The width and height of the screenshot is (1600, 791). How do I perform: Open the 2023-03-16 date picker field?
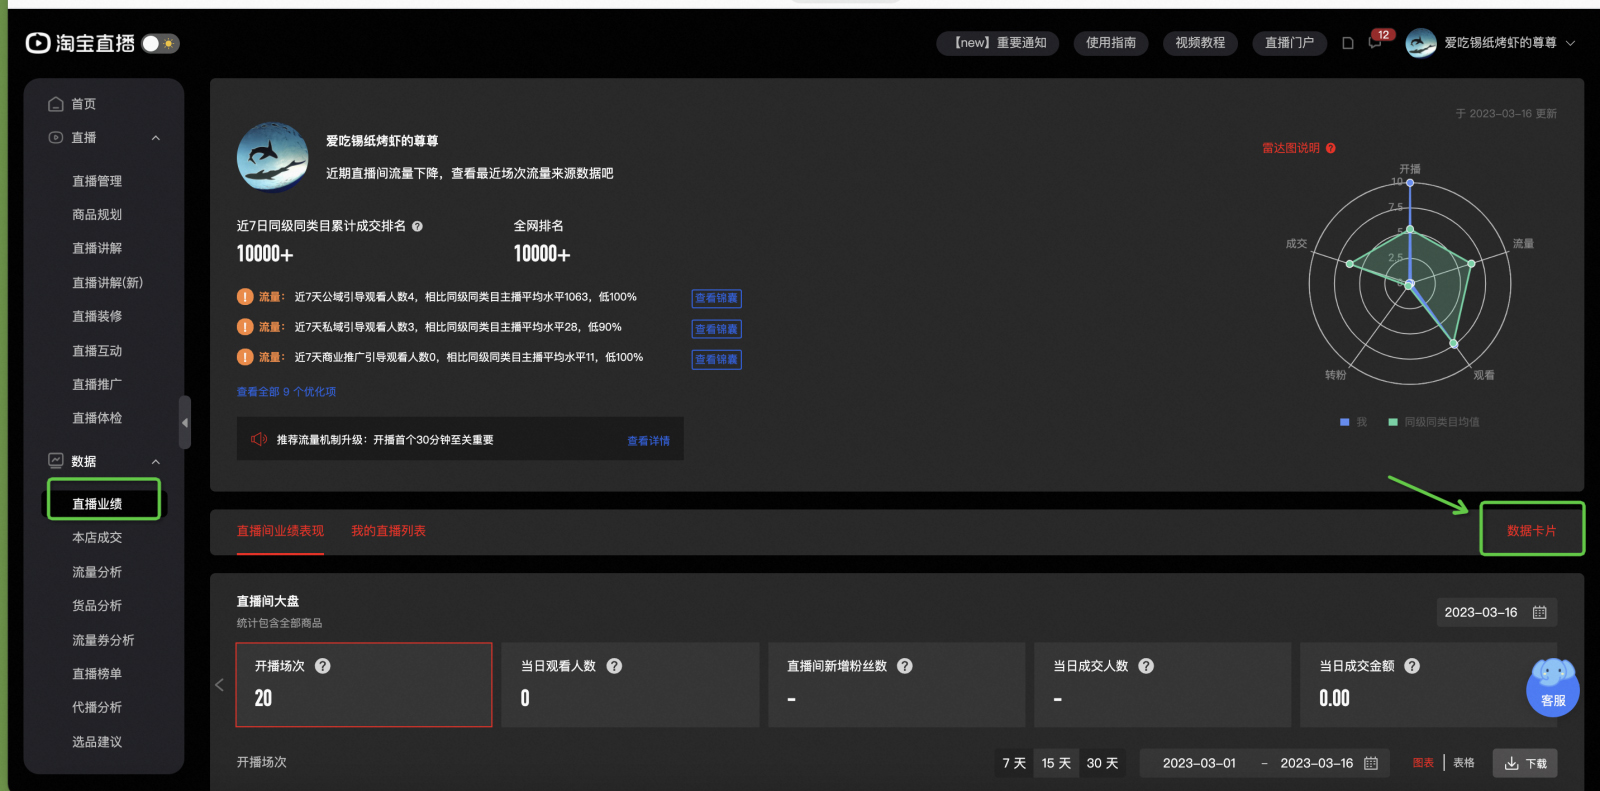(x=1496, y=612)
